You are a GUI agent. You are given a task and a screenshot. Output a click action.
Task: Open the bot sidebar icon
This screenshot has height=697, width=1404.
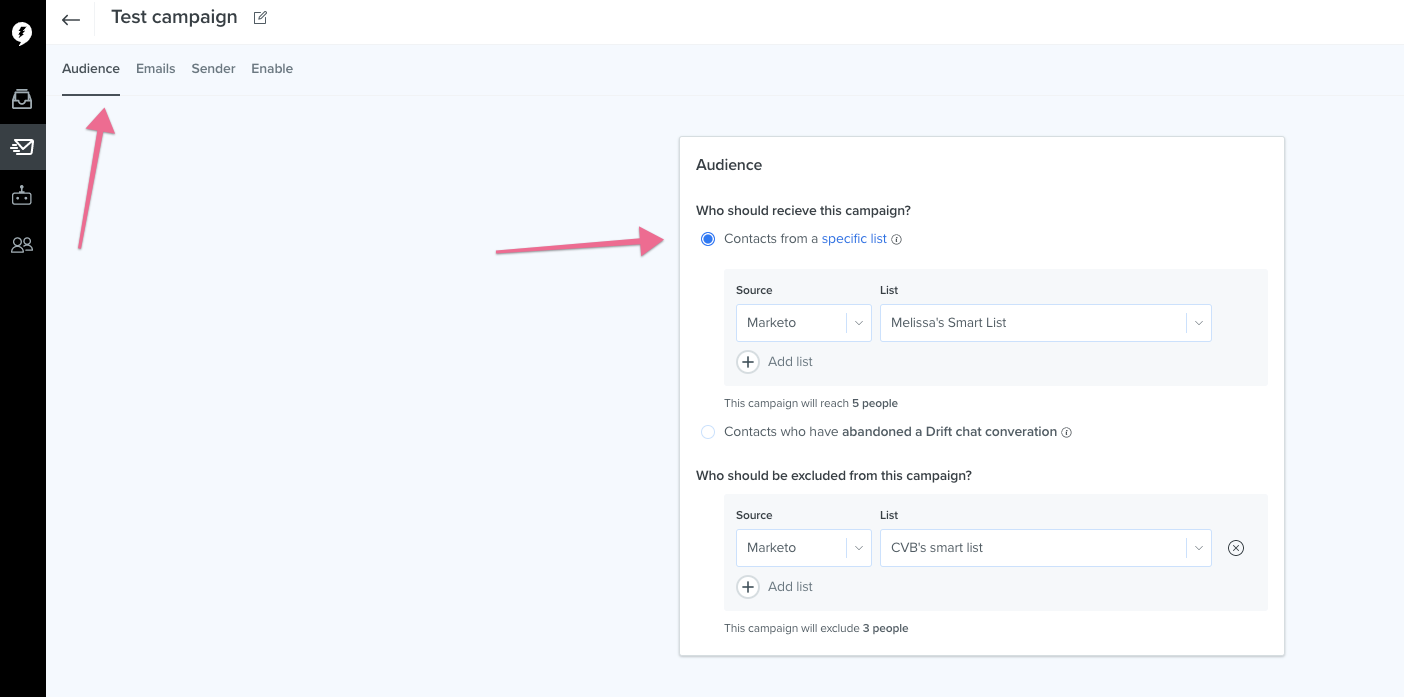coord(22,196)
